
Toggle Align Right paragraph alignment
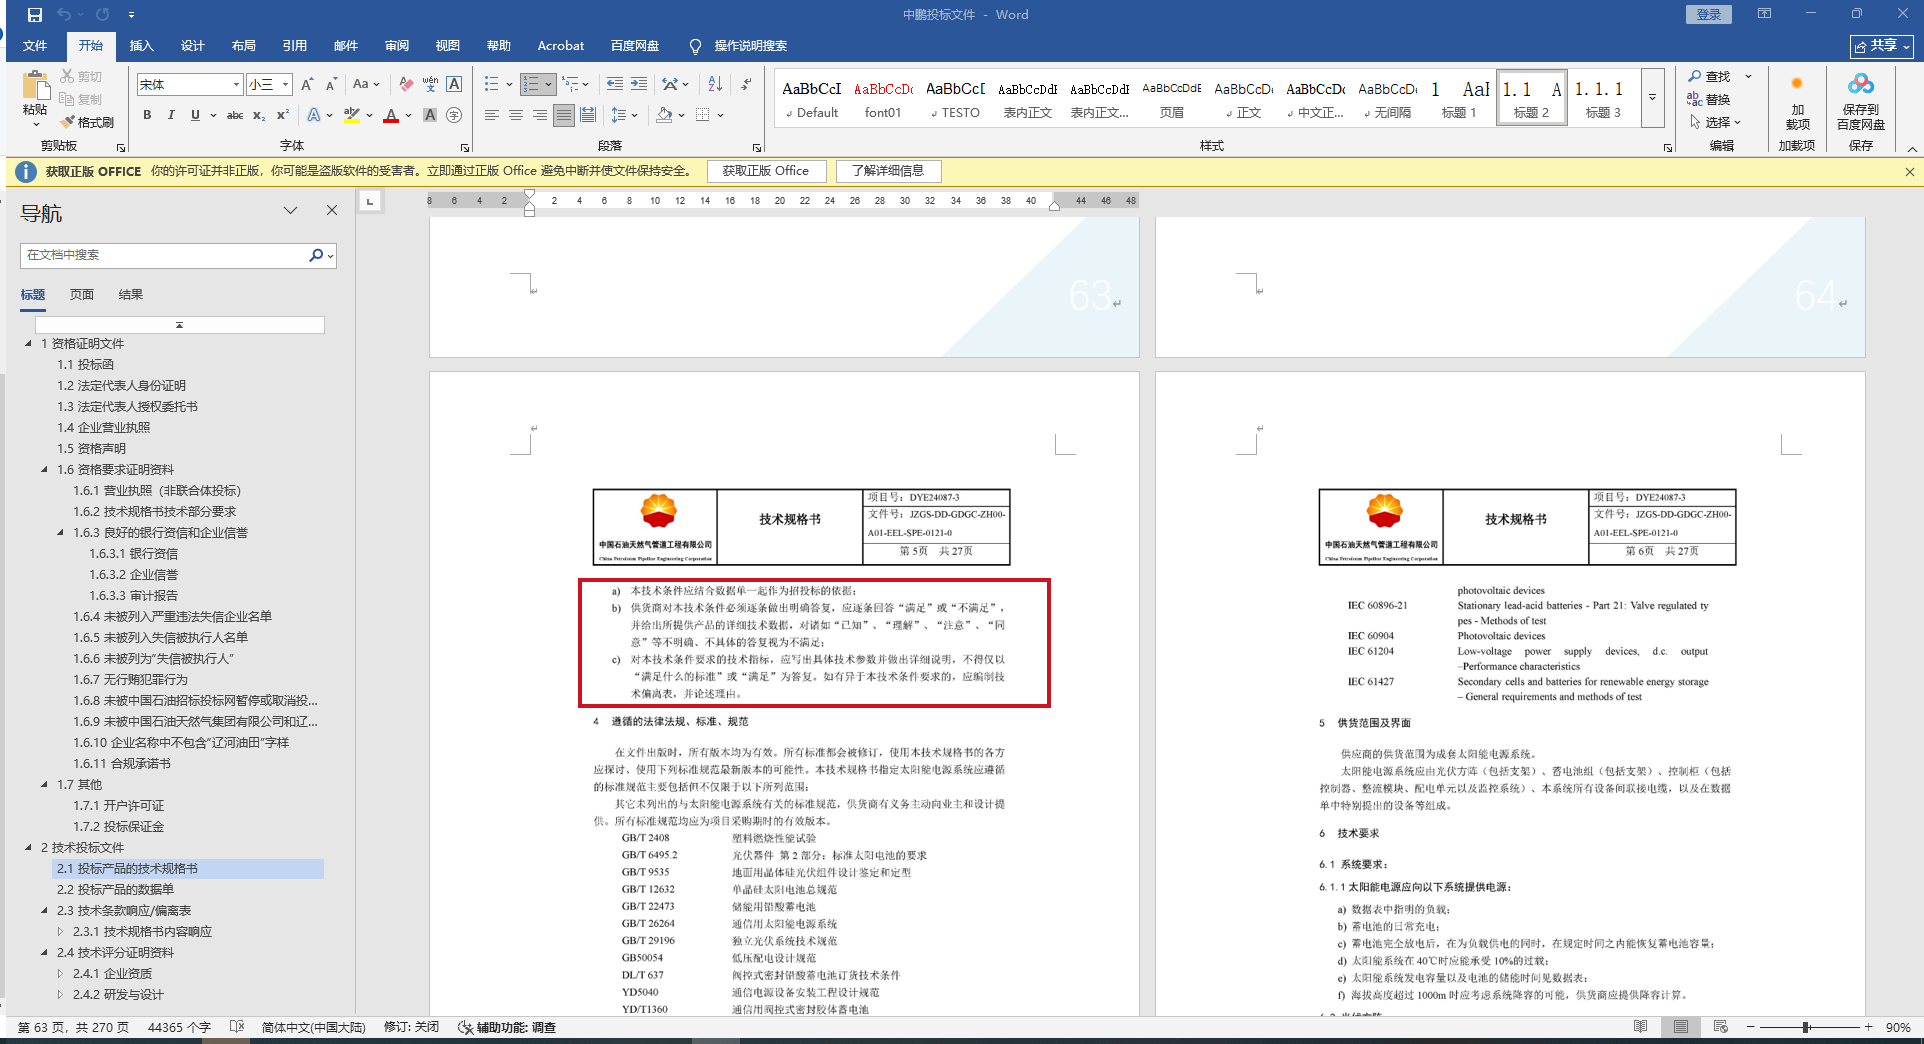[x=540, y=116]
